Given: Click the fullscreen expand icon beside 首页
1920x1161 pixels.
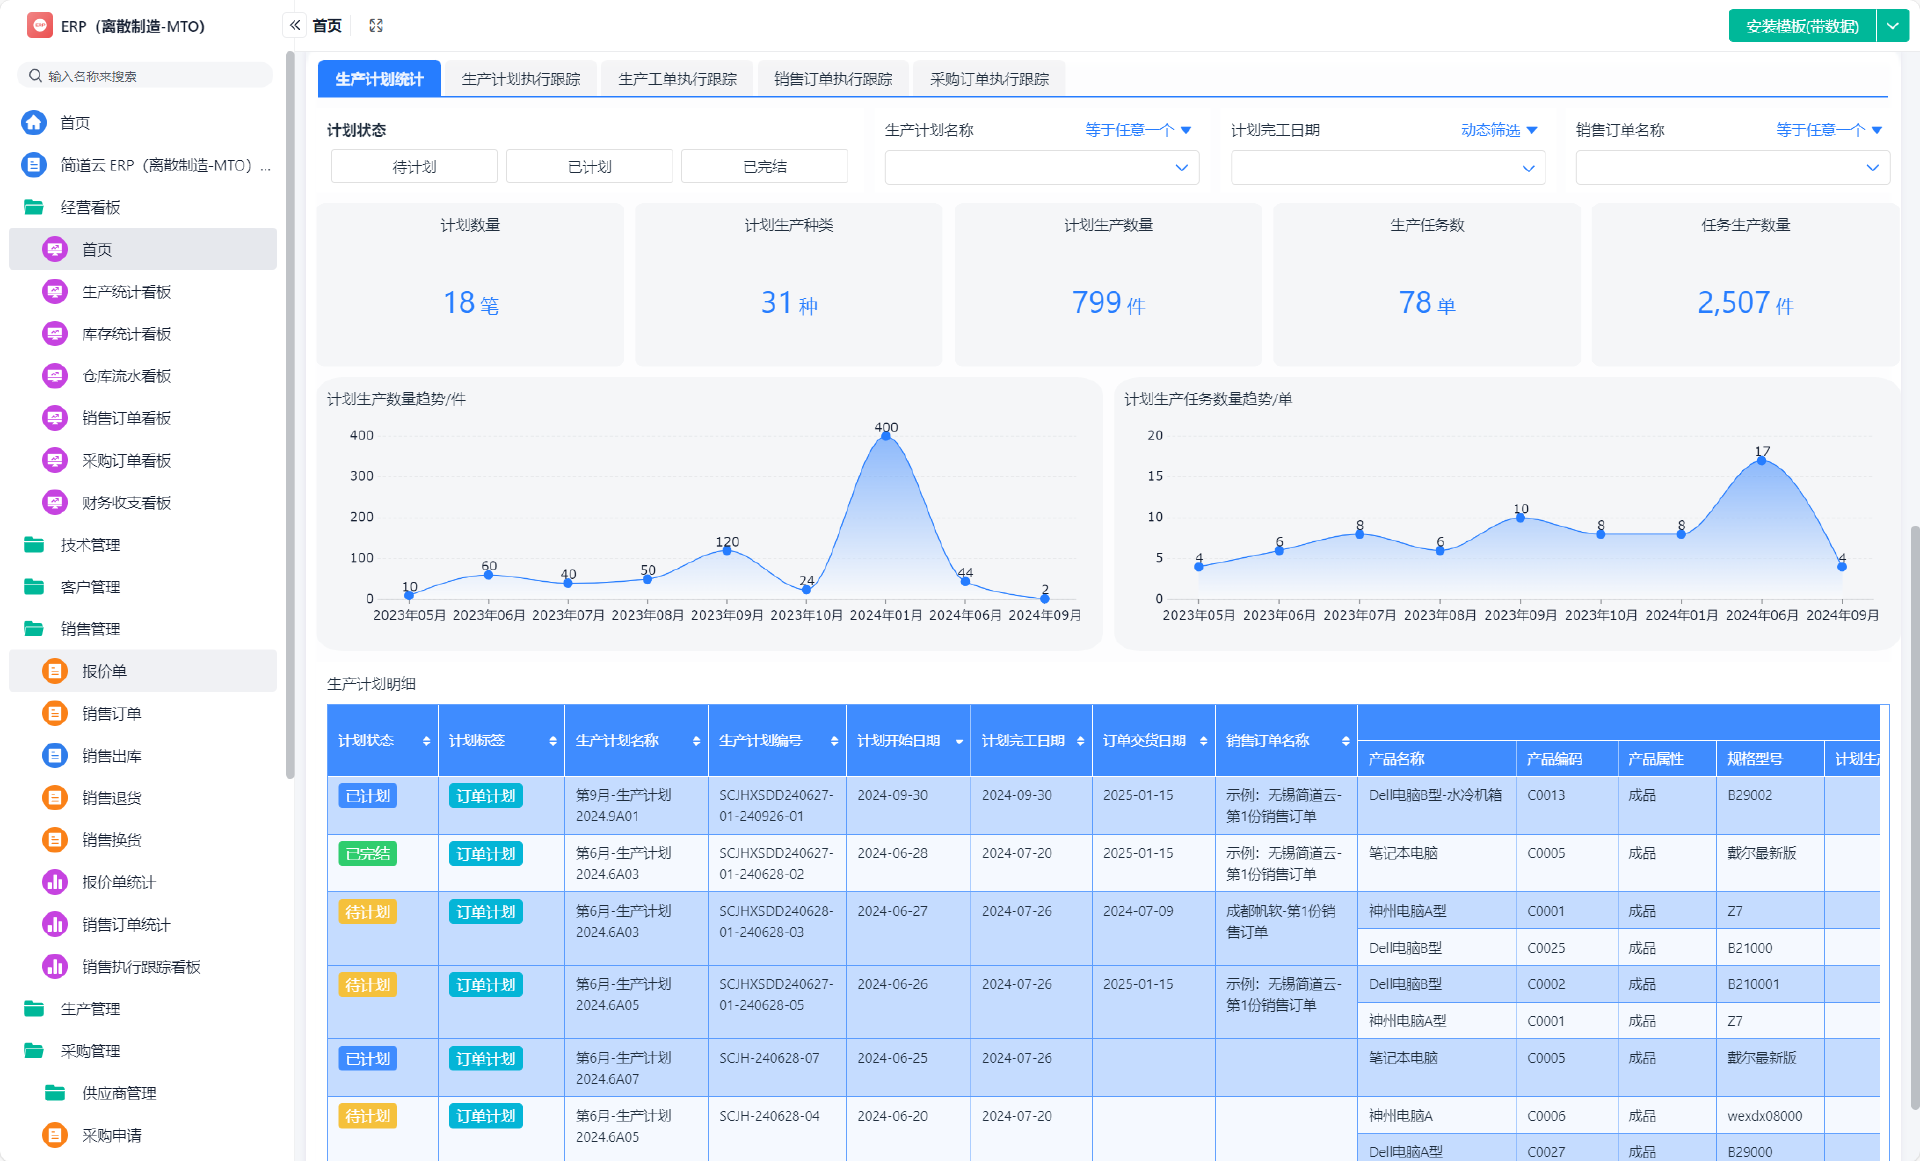Looking at the screenshot, I should tap(376, 26).
